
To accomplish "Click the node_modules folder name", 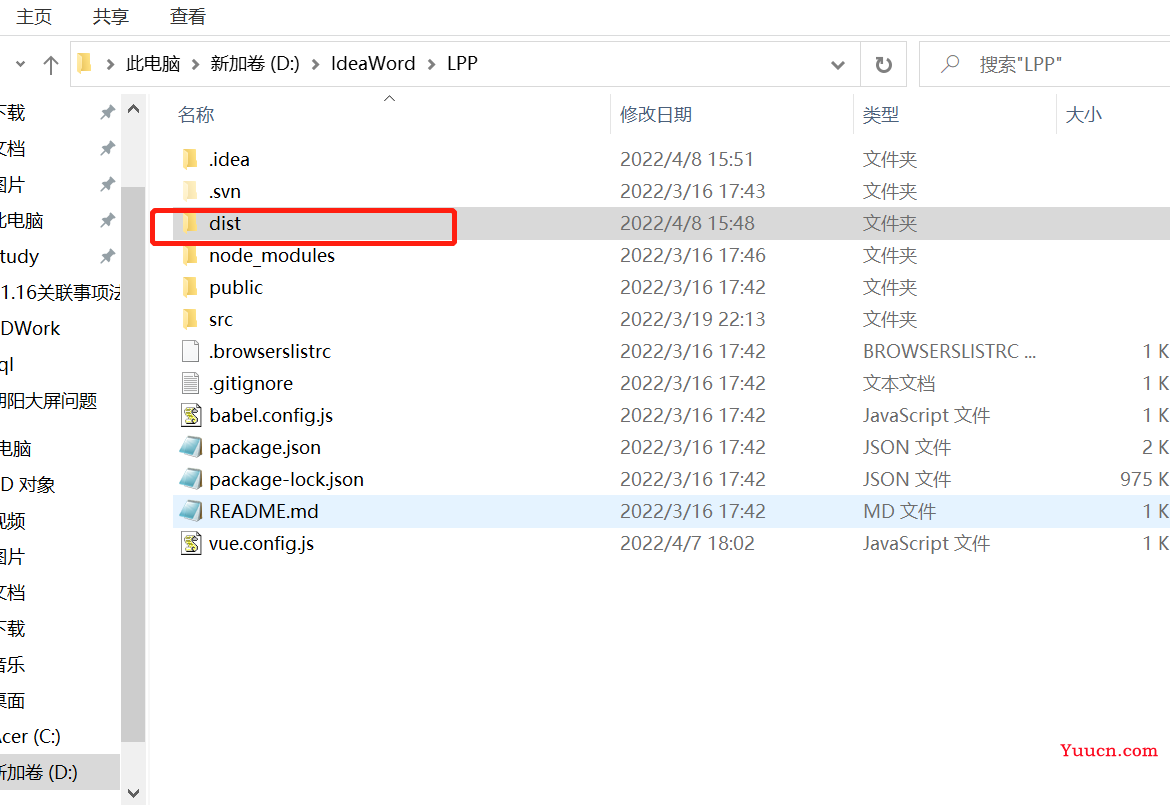I will pyautogui.click(x=272, y=255).
